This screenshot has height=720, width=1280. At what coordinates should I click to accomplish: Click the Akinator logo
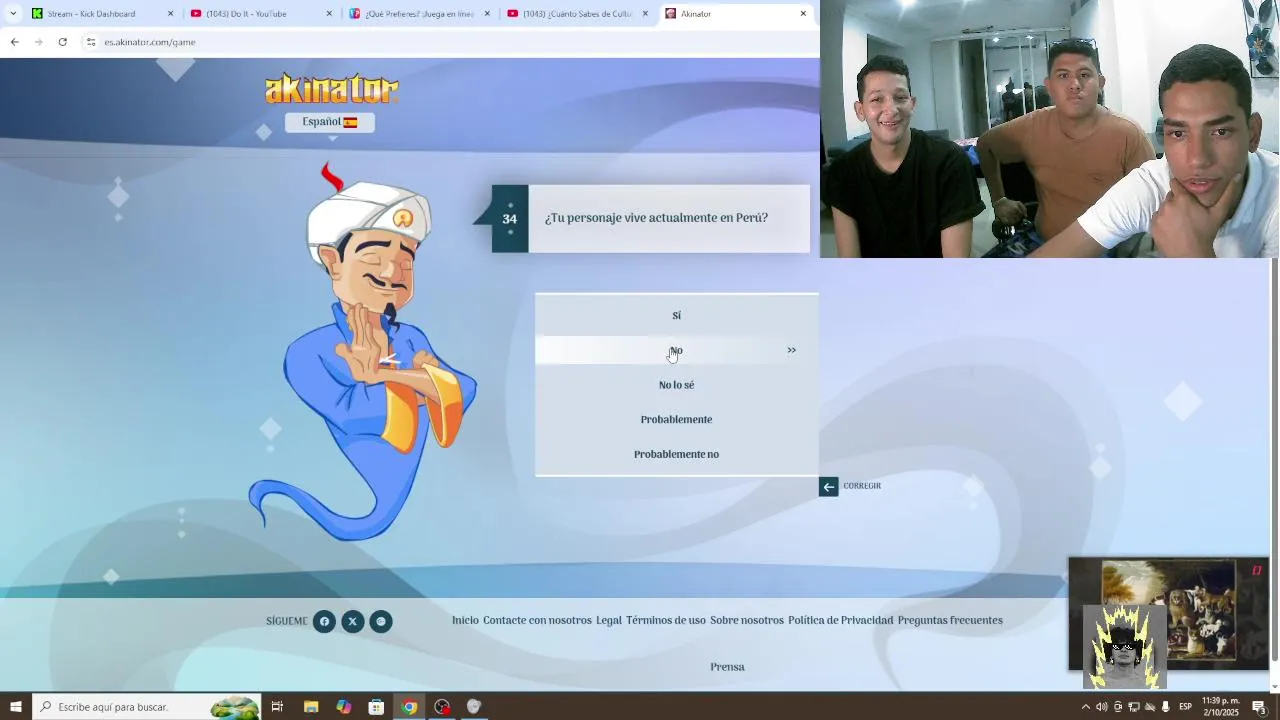tap(331, 88)
